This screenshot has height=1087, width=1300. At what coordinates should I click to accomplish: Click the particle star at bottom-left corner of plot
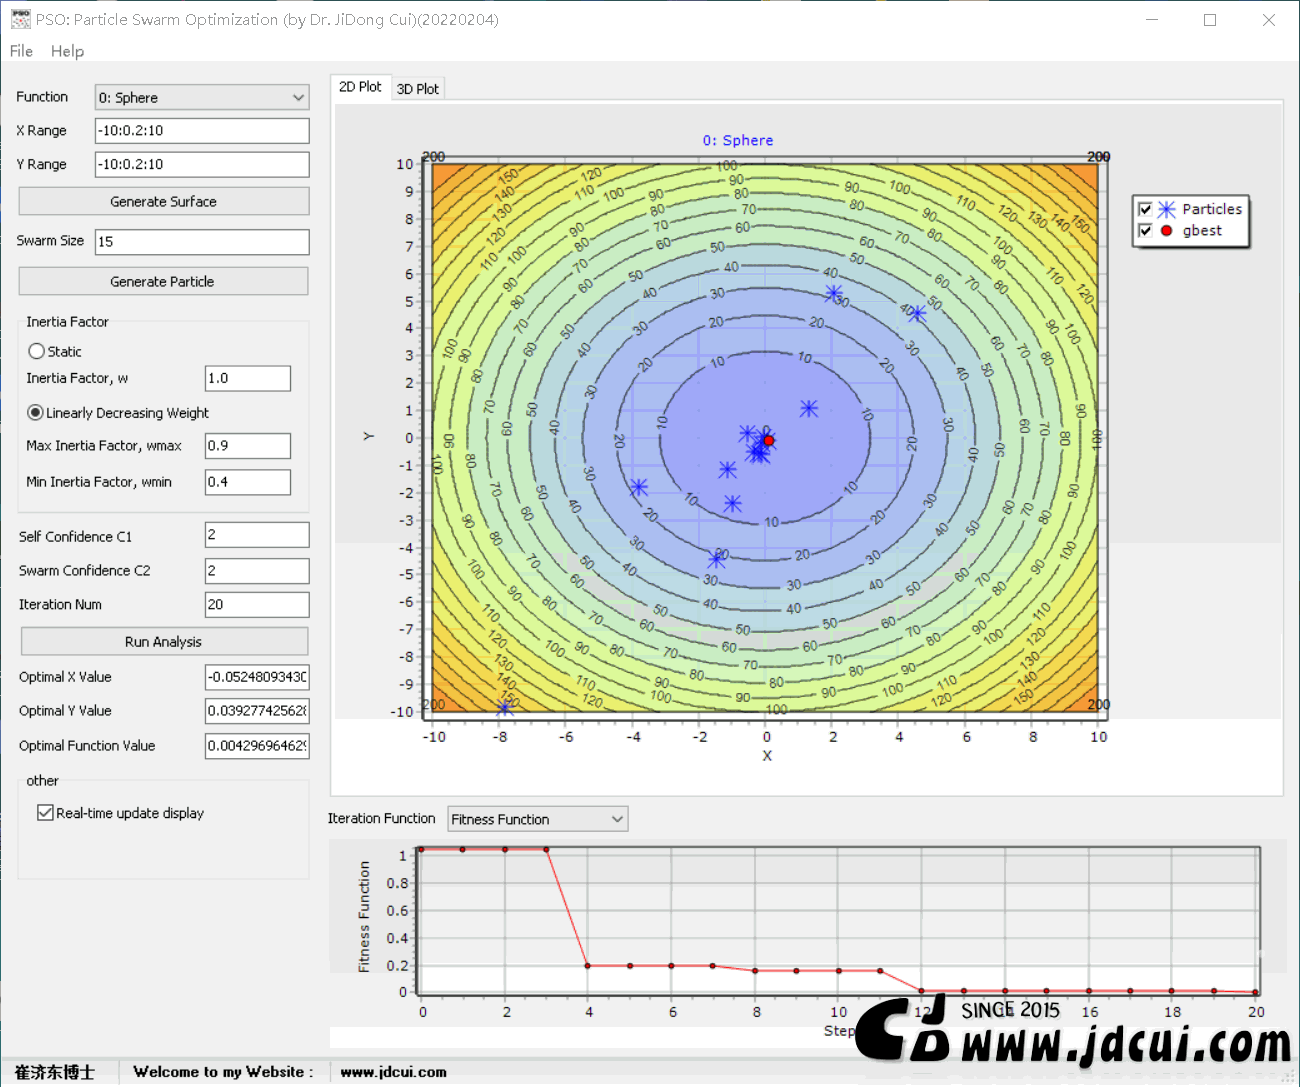pyautogui.click(x=505, y=708)
